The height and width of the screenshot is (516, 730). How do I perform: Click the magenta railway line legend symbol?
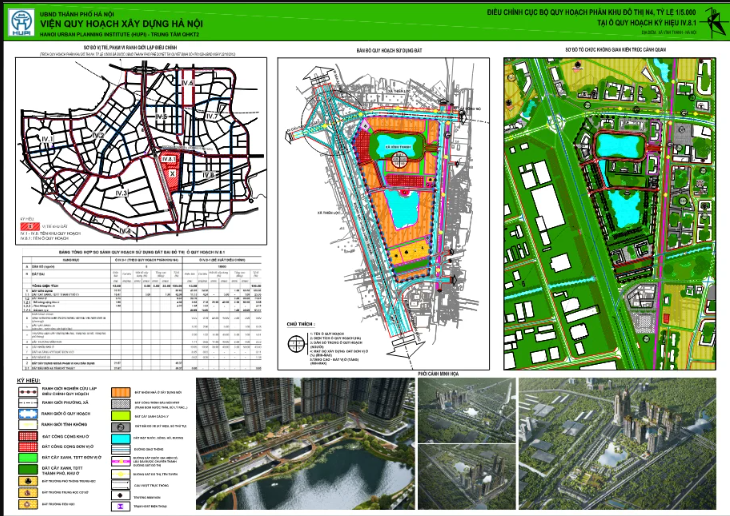pyautogui.click(x=121, y=461)
